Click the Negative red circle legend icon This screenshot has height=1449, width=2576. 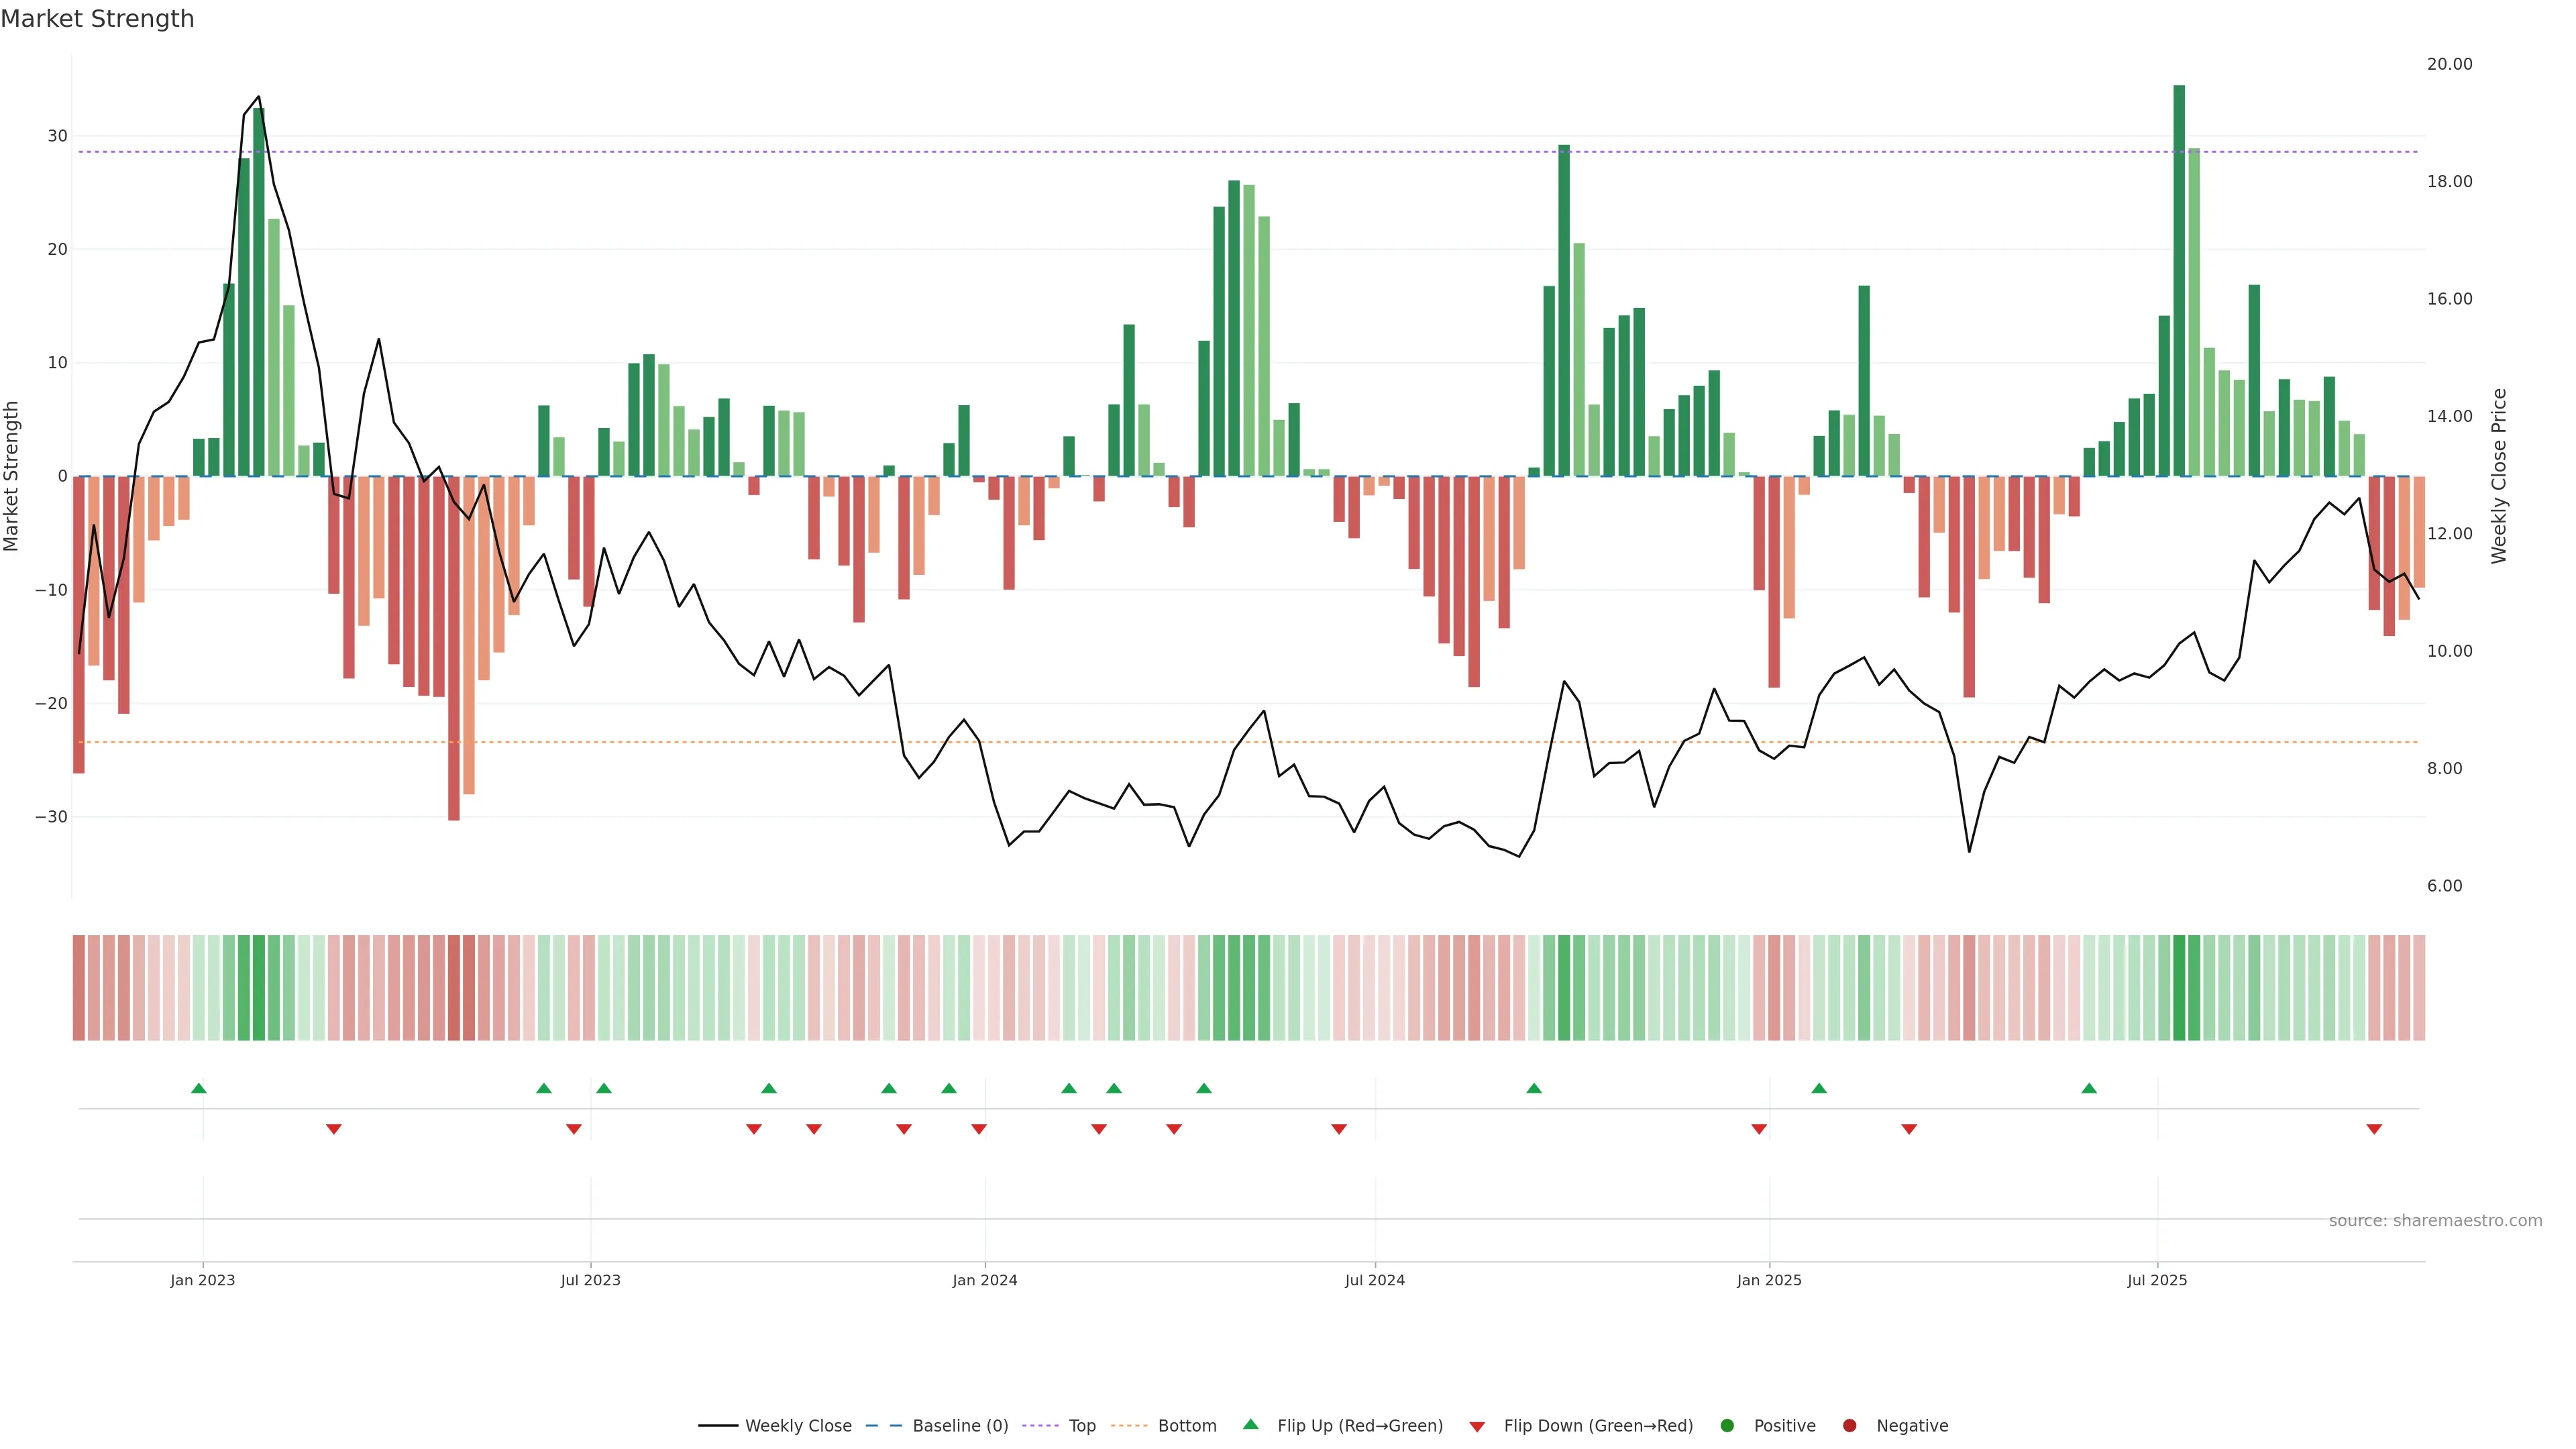pos(1849,1426)
